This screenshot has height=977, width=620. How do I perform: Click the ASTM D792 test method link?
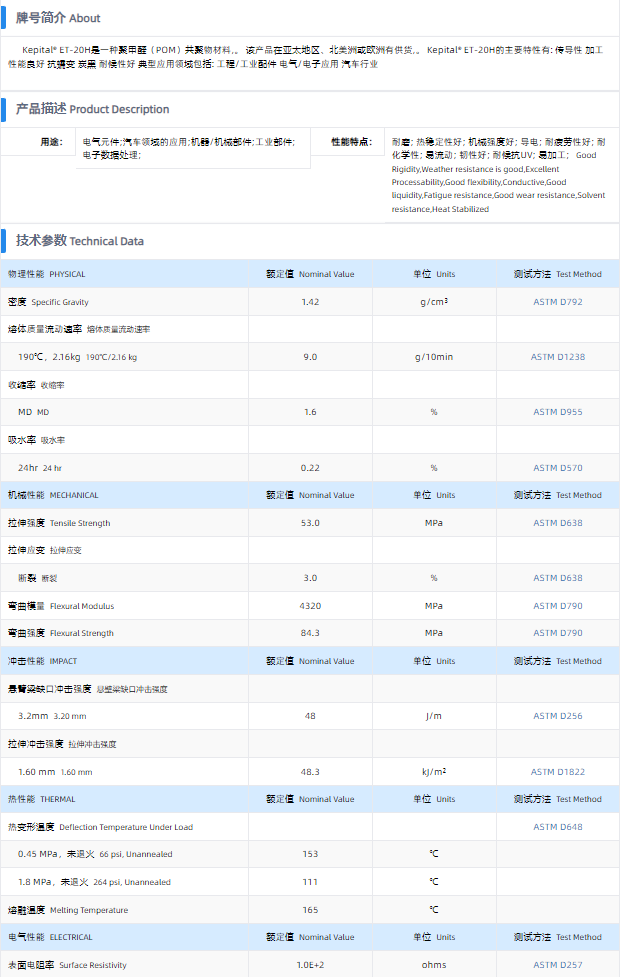(557, 301)
